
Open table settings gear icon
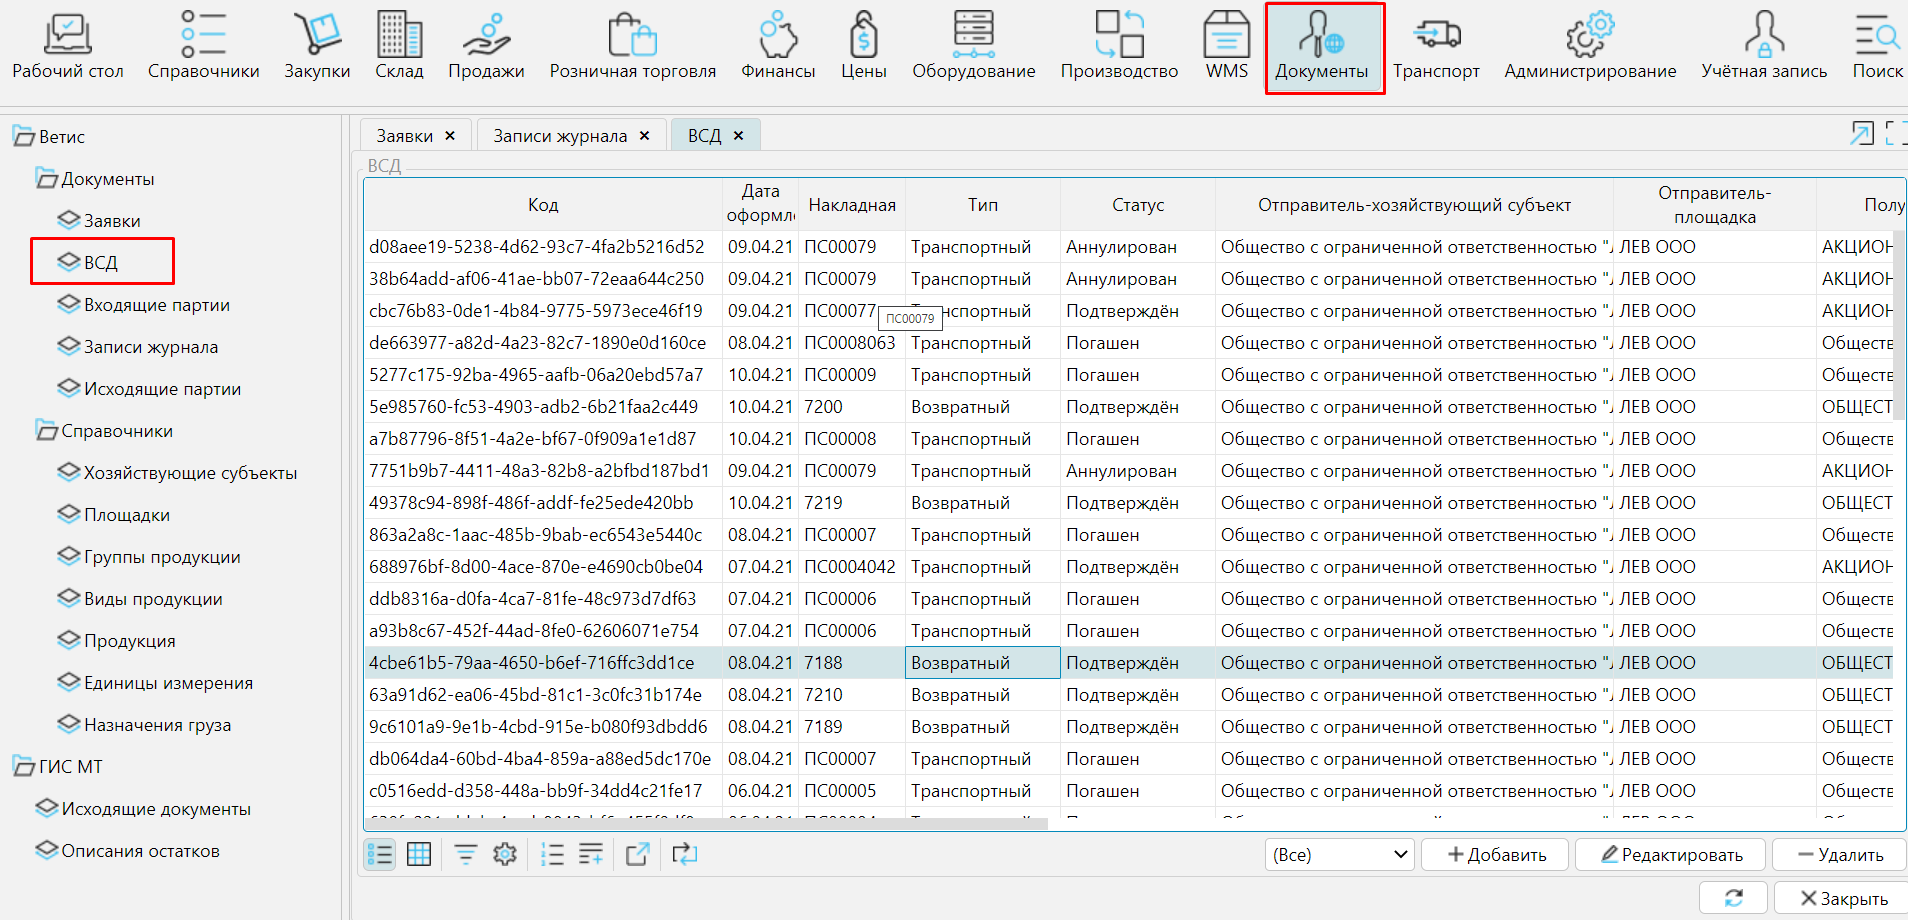(x=505, y=854)
